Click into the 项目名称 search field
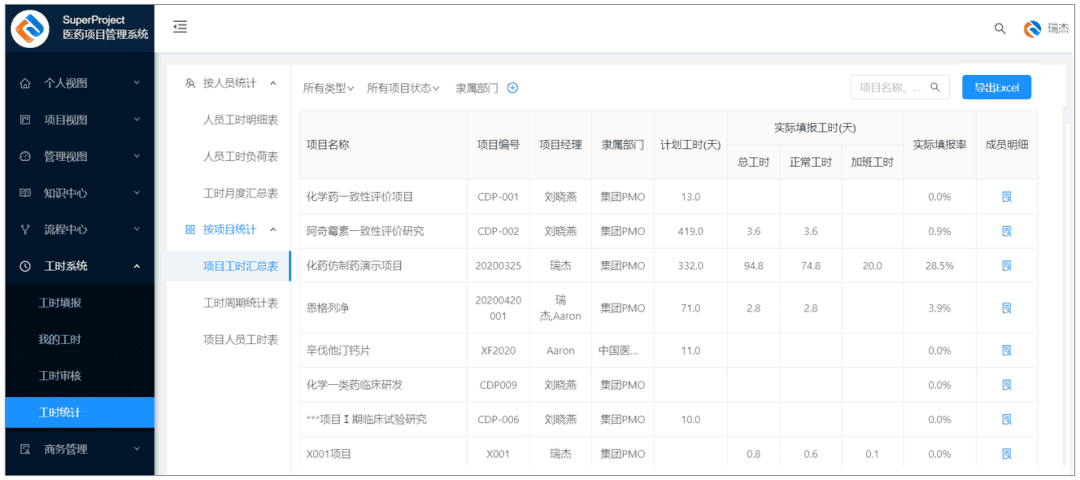 coord(900,87)
